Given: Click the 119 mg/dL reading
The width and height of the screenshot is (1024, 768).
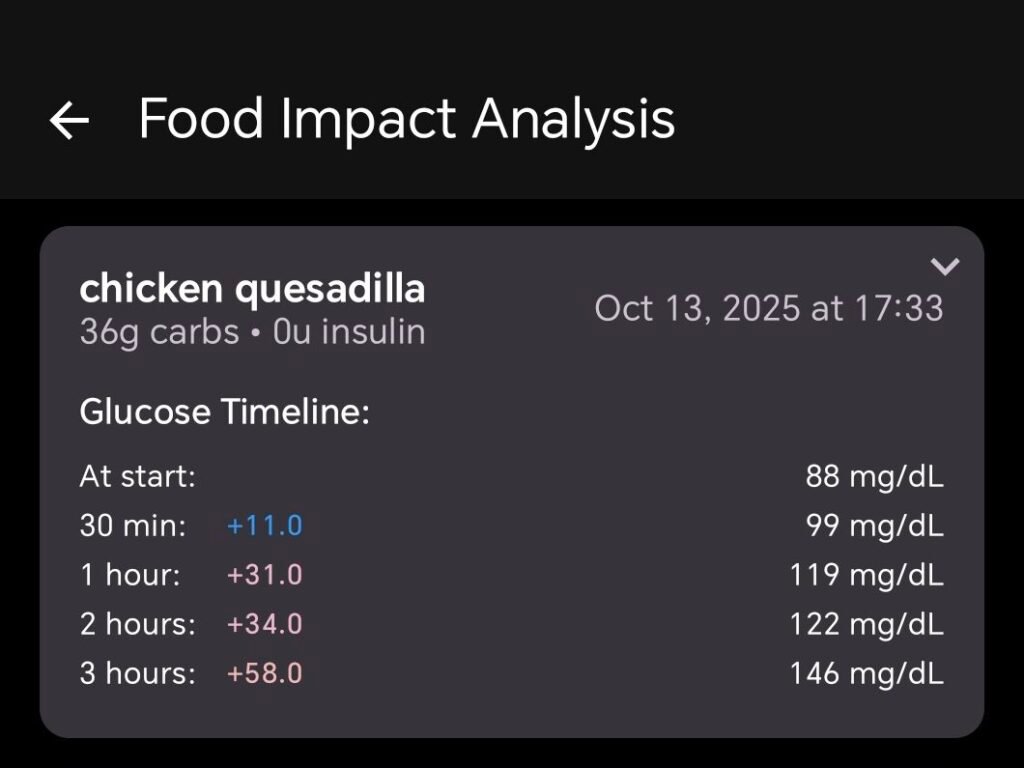Looking at the screenshot, I should tap(866, 575).
